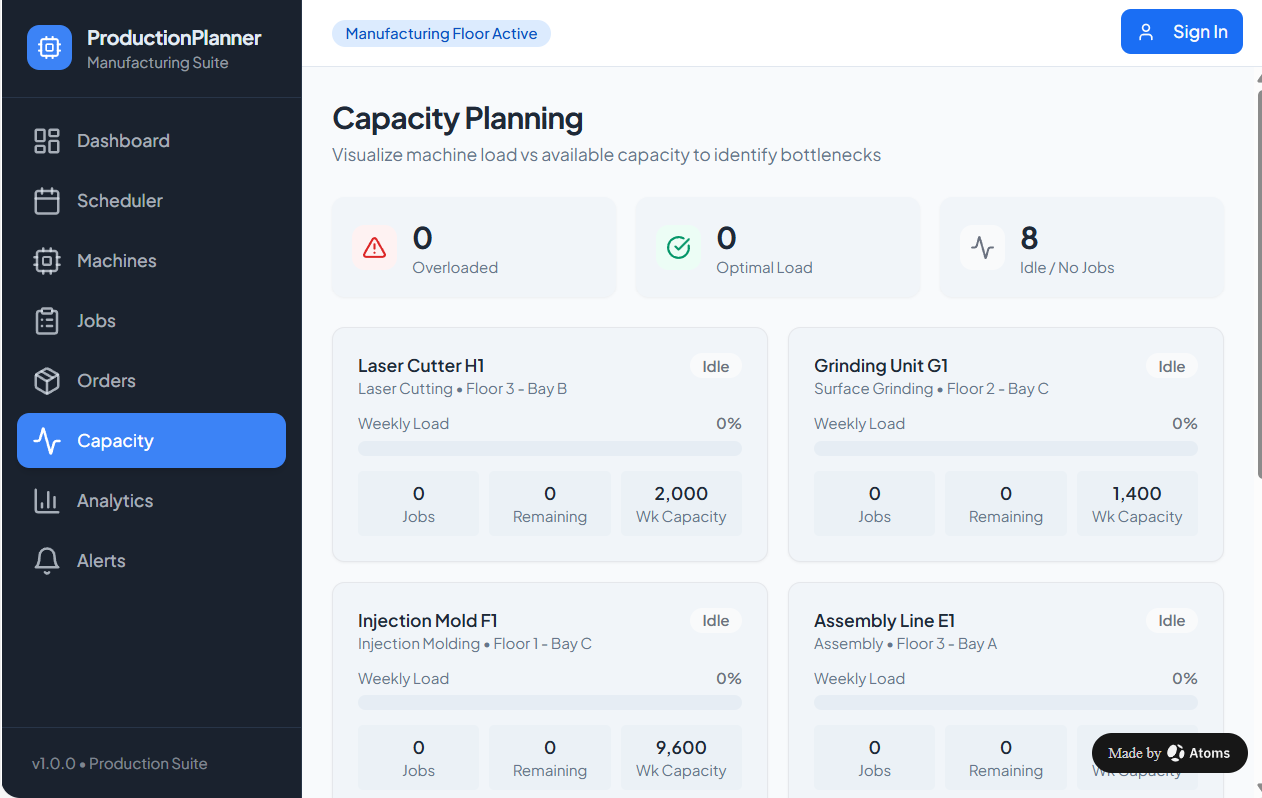Click the Alerts bell icon
1262x798 pixels.
coord(47,561)
